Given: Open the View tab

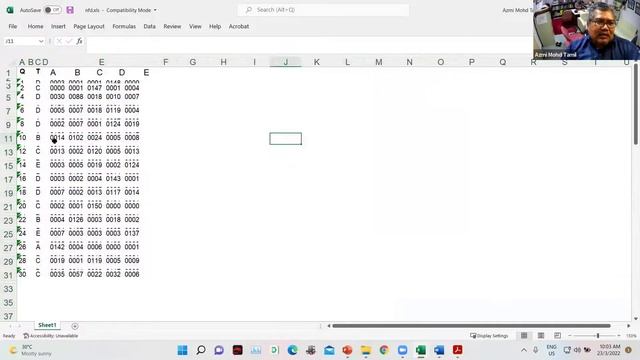Looking at the screenshot, I should (x=195, y=26).
